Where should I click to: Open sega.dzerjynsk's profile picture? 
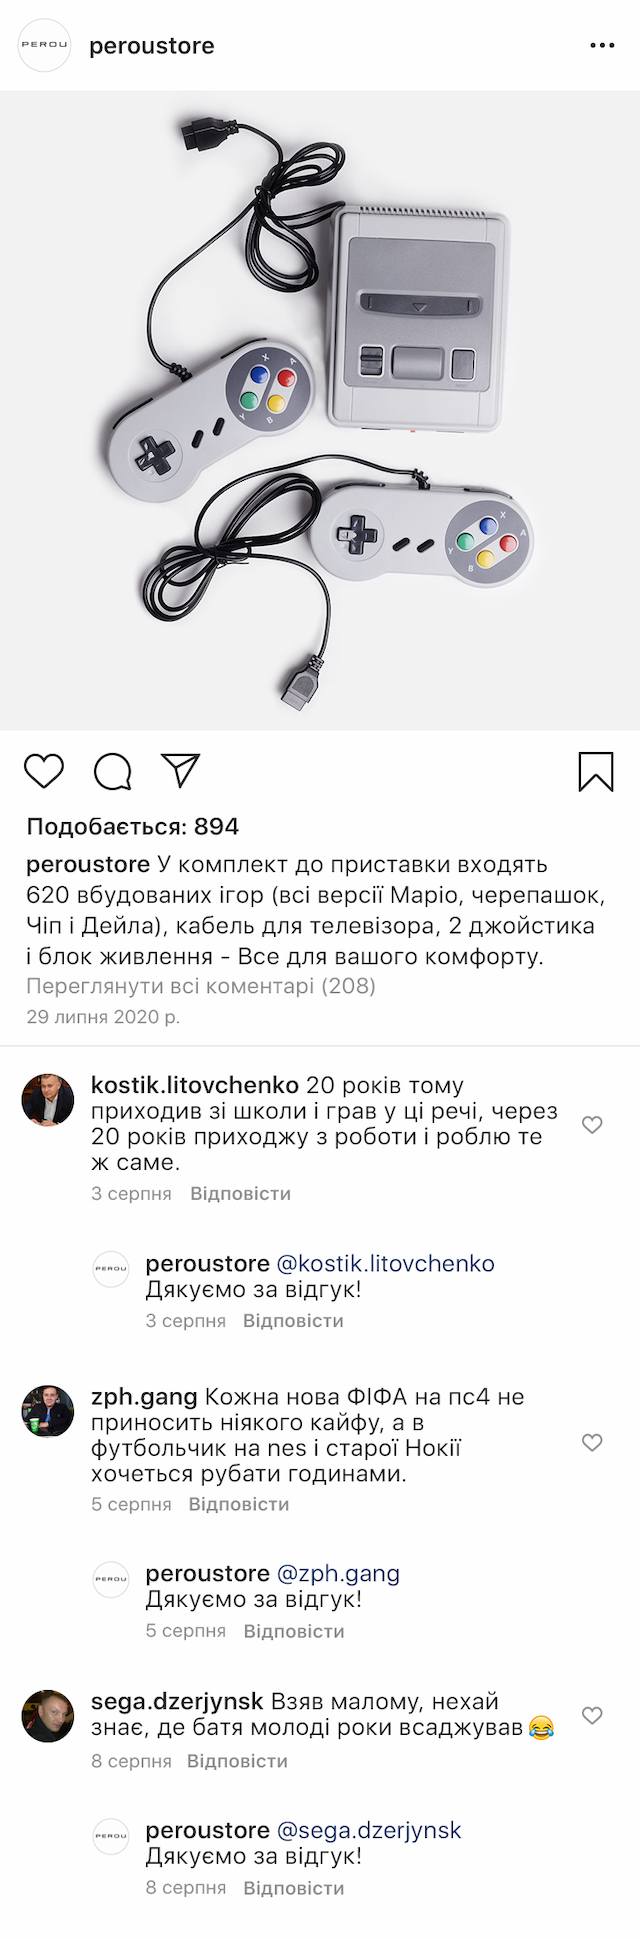[47, 1716]
